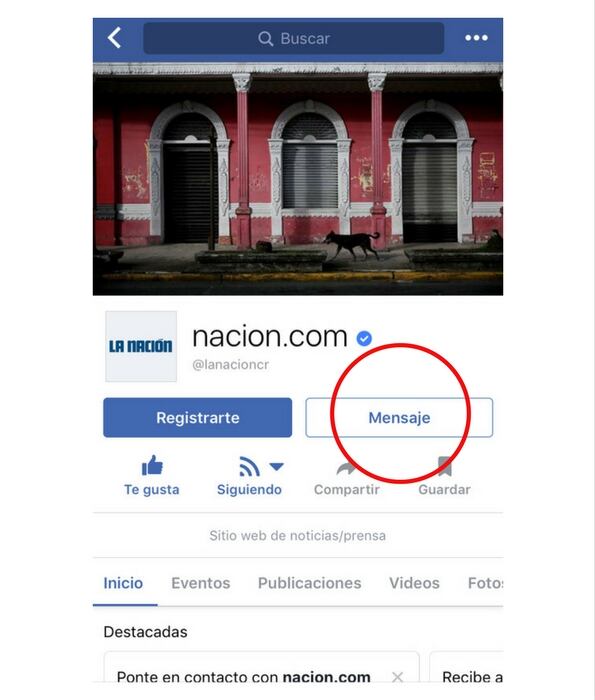
Task: Switch to the Eventos tab
Action: pyautogui.click(x=201, y=583)
